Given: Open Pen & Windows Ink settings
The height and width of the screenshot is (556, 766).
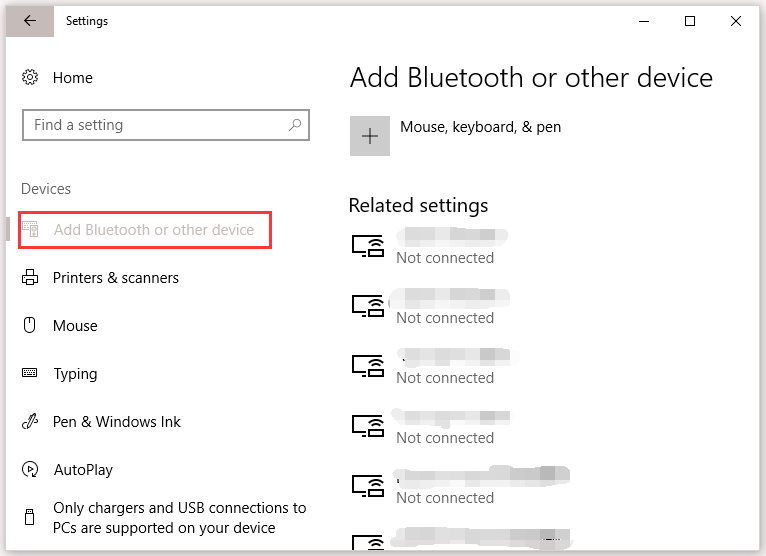Looking at the screenshot, I should click(x=117, y=422).
